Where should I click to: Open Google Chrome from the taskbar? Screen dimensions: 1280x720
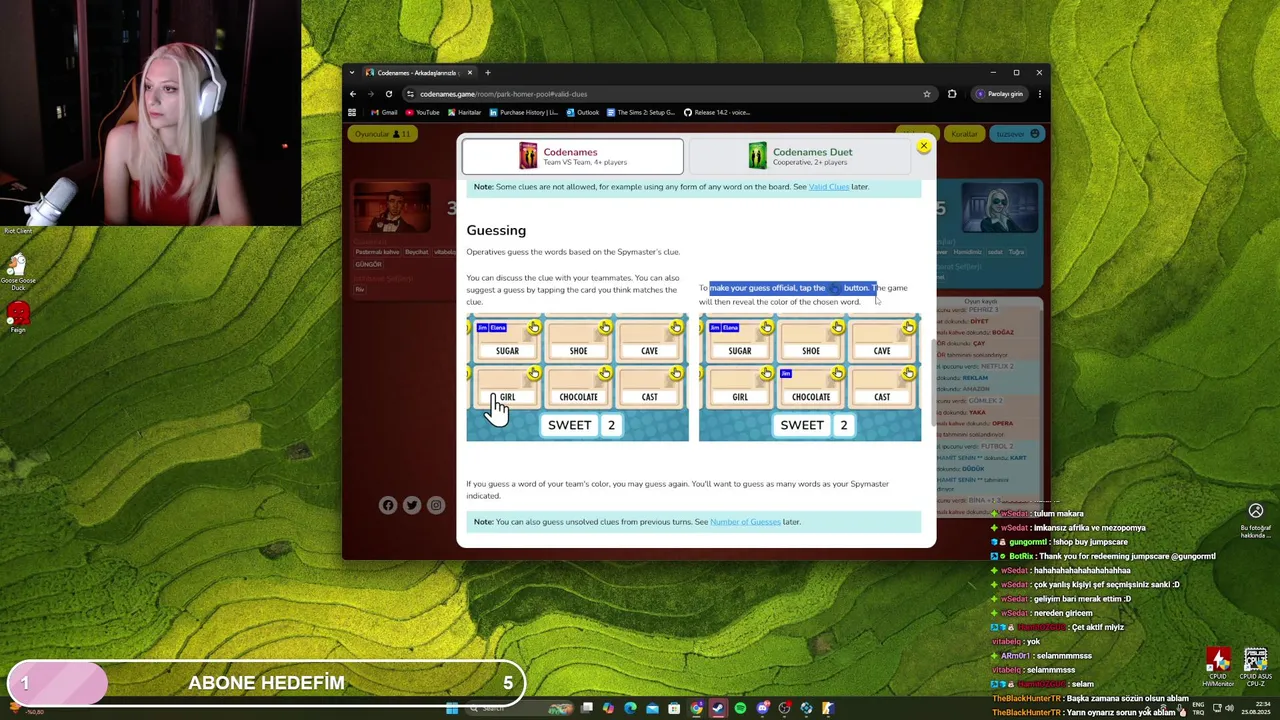point(696,709)
